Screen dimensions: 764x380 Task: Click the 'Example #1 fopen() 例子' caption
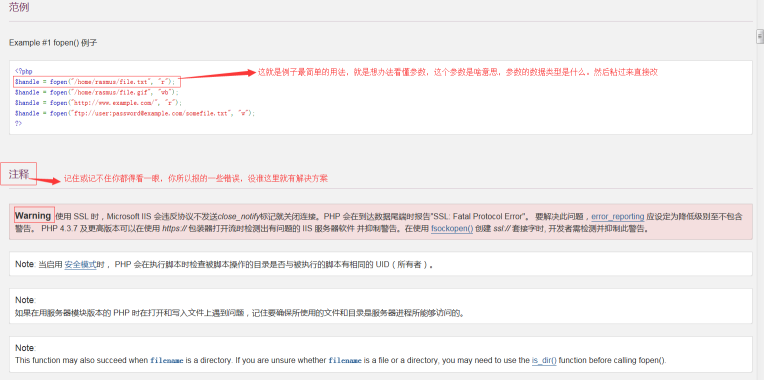point(53,43)
